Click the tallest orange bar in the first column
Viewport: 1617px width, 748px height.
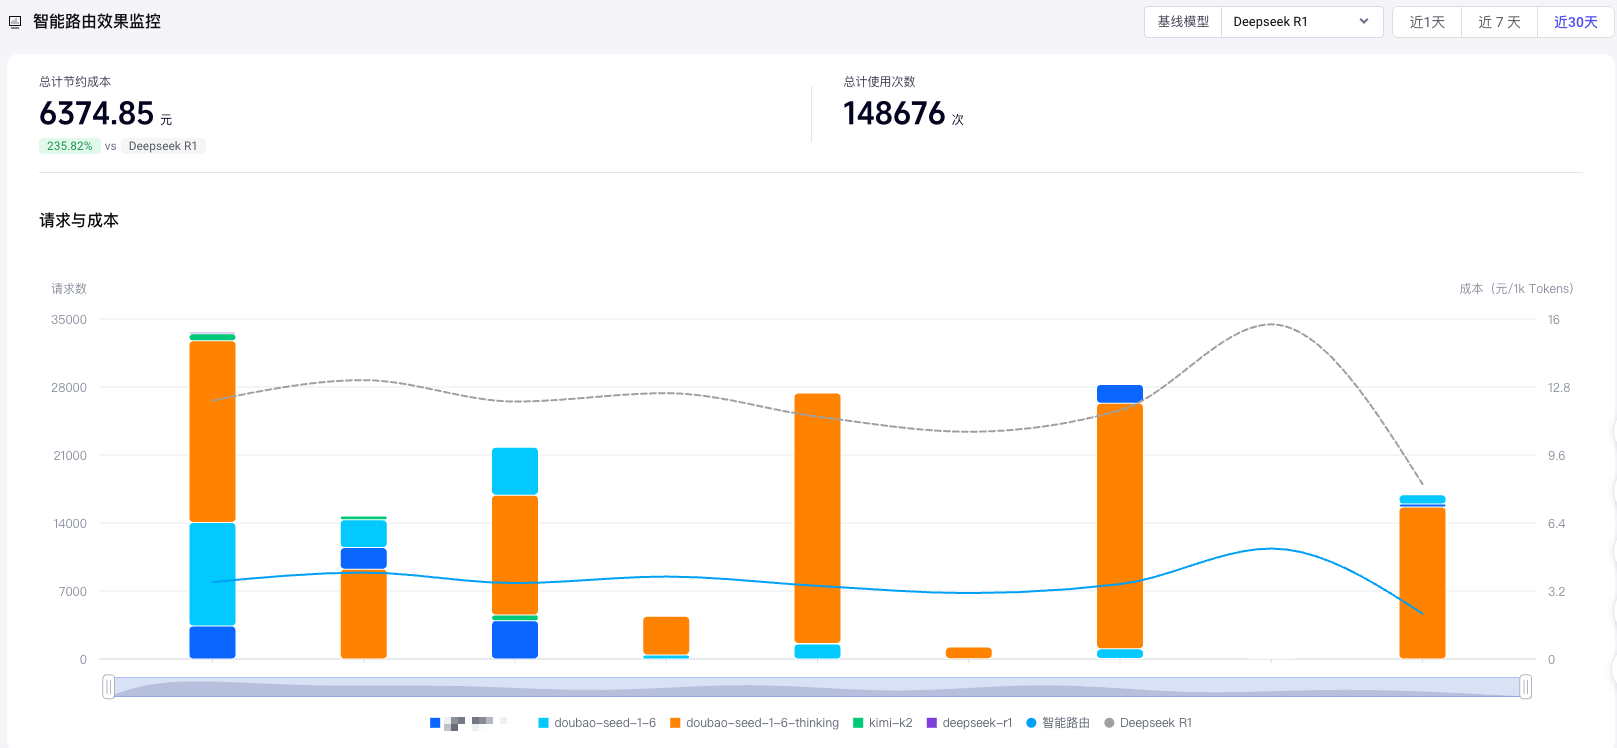point(212,430)
